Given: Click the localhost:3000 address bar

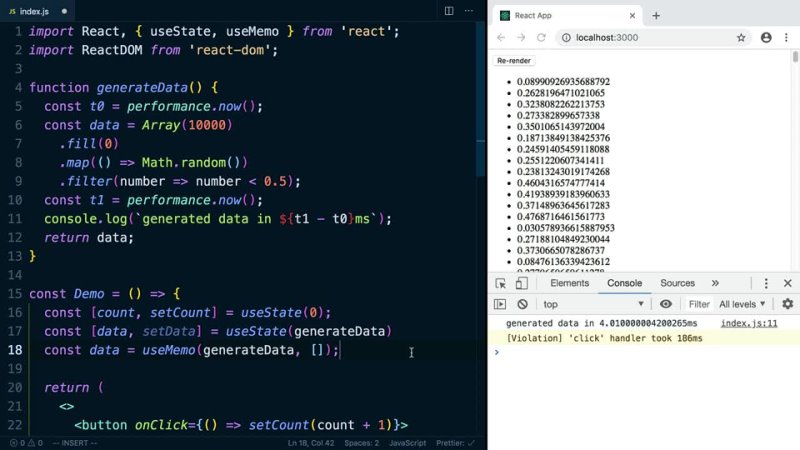Looking at the screenshot, I should [x=653, y=38].
